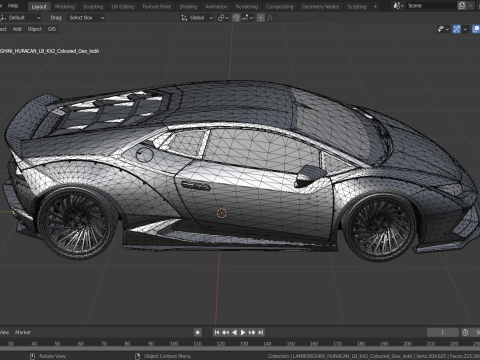Open viewport object visibility dropdown
This screenshot has height=360, width=480.
click(x=443, y=29)
